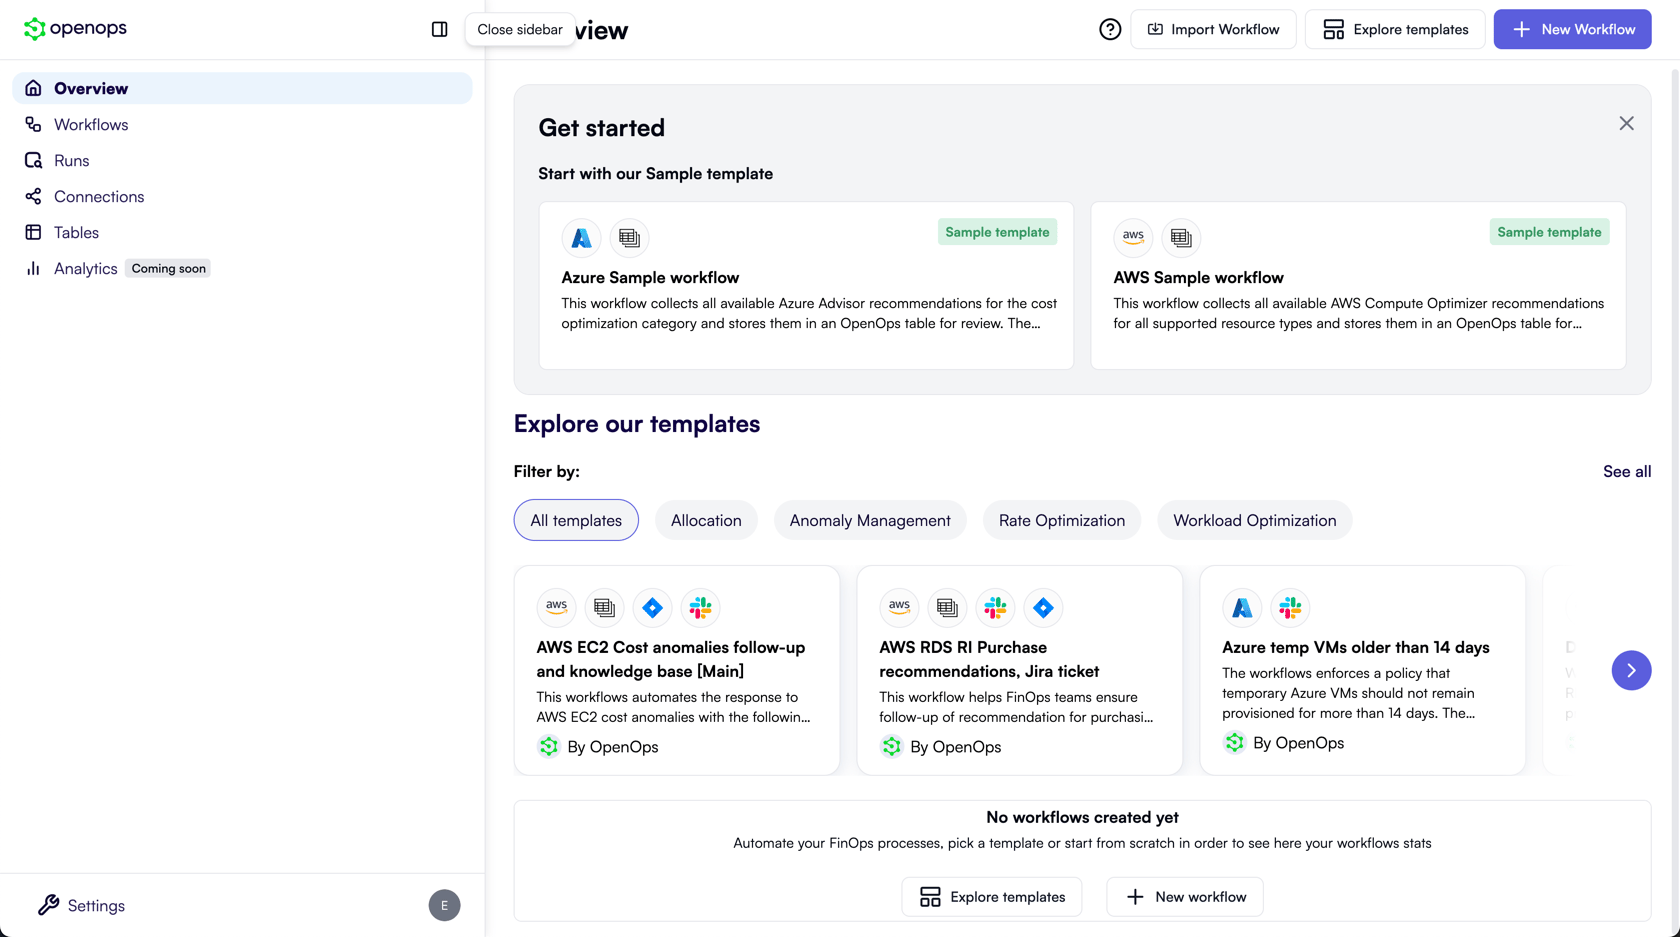Click the Tables grid icon
Viewport: 1680px width, 937px height.
pyautogui.click(x=33, y=232)
